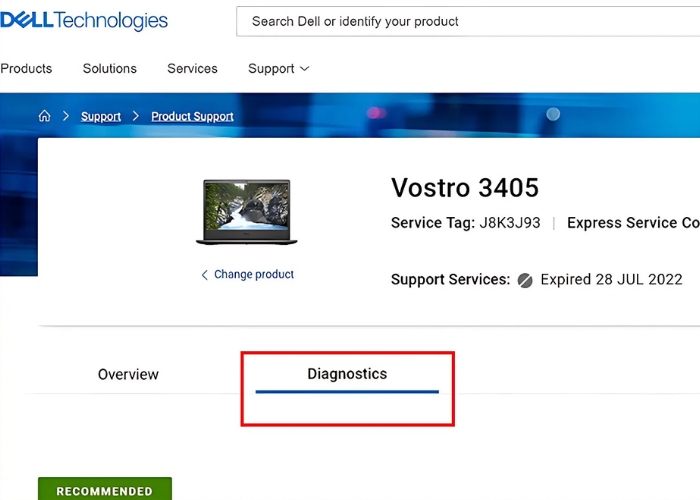Viewport: 700px width, 500px height.
Task: Click the Expired 28 JUL 2022 text
Action: pos(611,280)
